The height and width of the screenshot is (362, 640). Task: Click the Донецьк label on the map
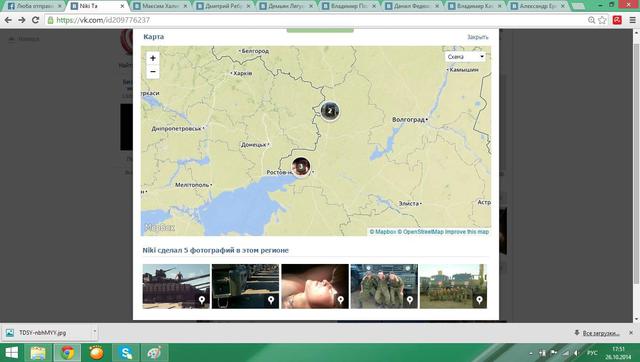pyautogui.click(x=253, y=145)
